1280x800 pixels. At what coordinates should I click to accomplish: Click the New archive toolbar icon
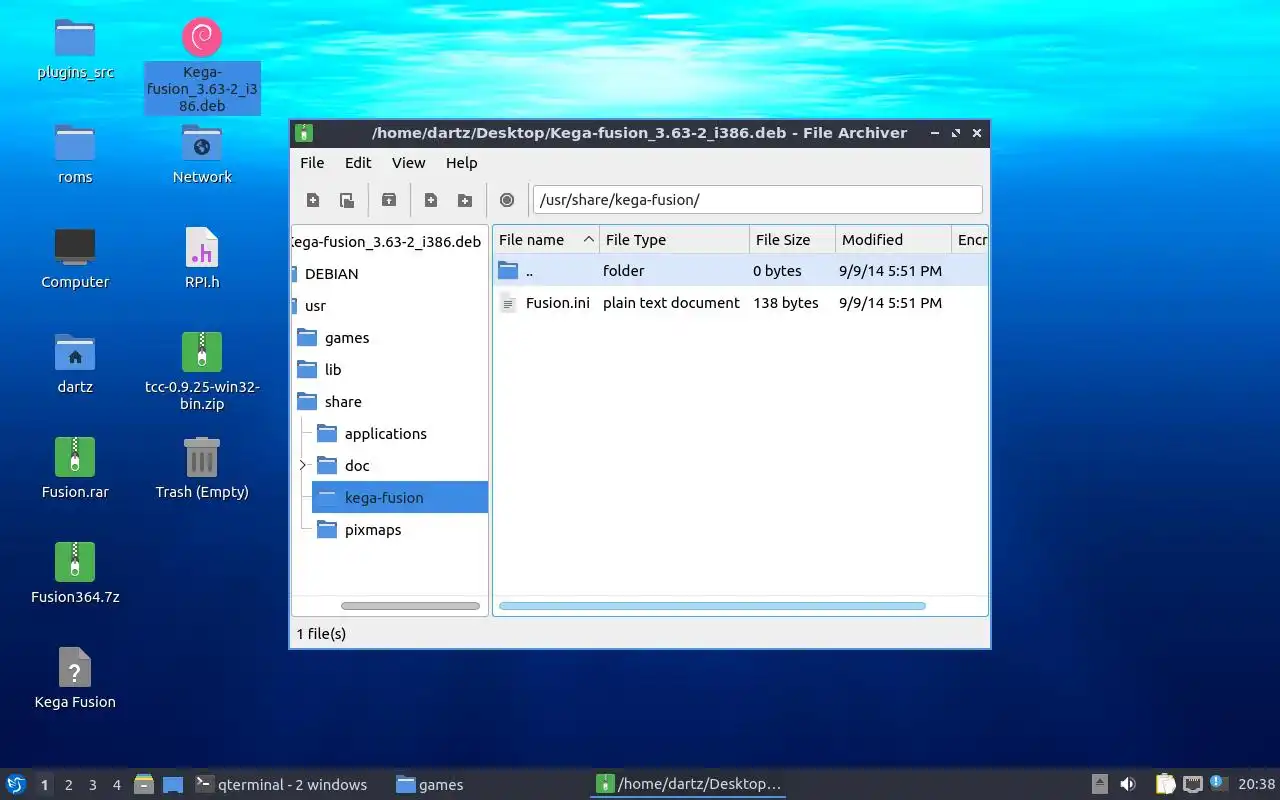point(313,200)
